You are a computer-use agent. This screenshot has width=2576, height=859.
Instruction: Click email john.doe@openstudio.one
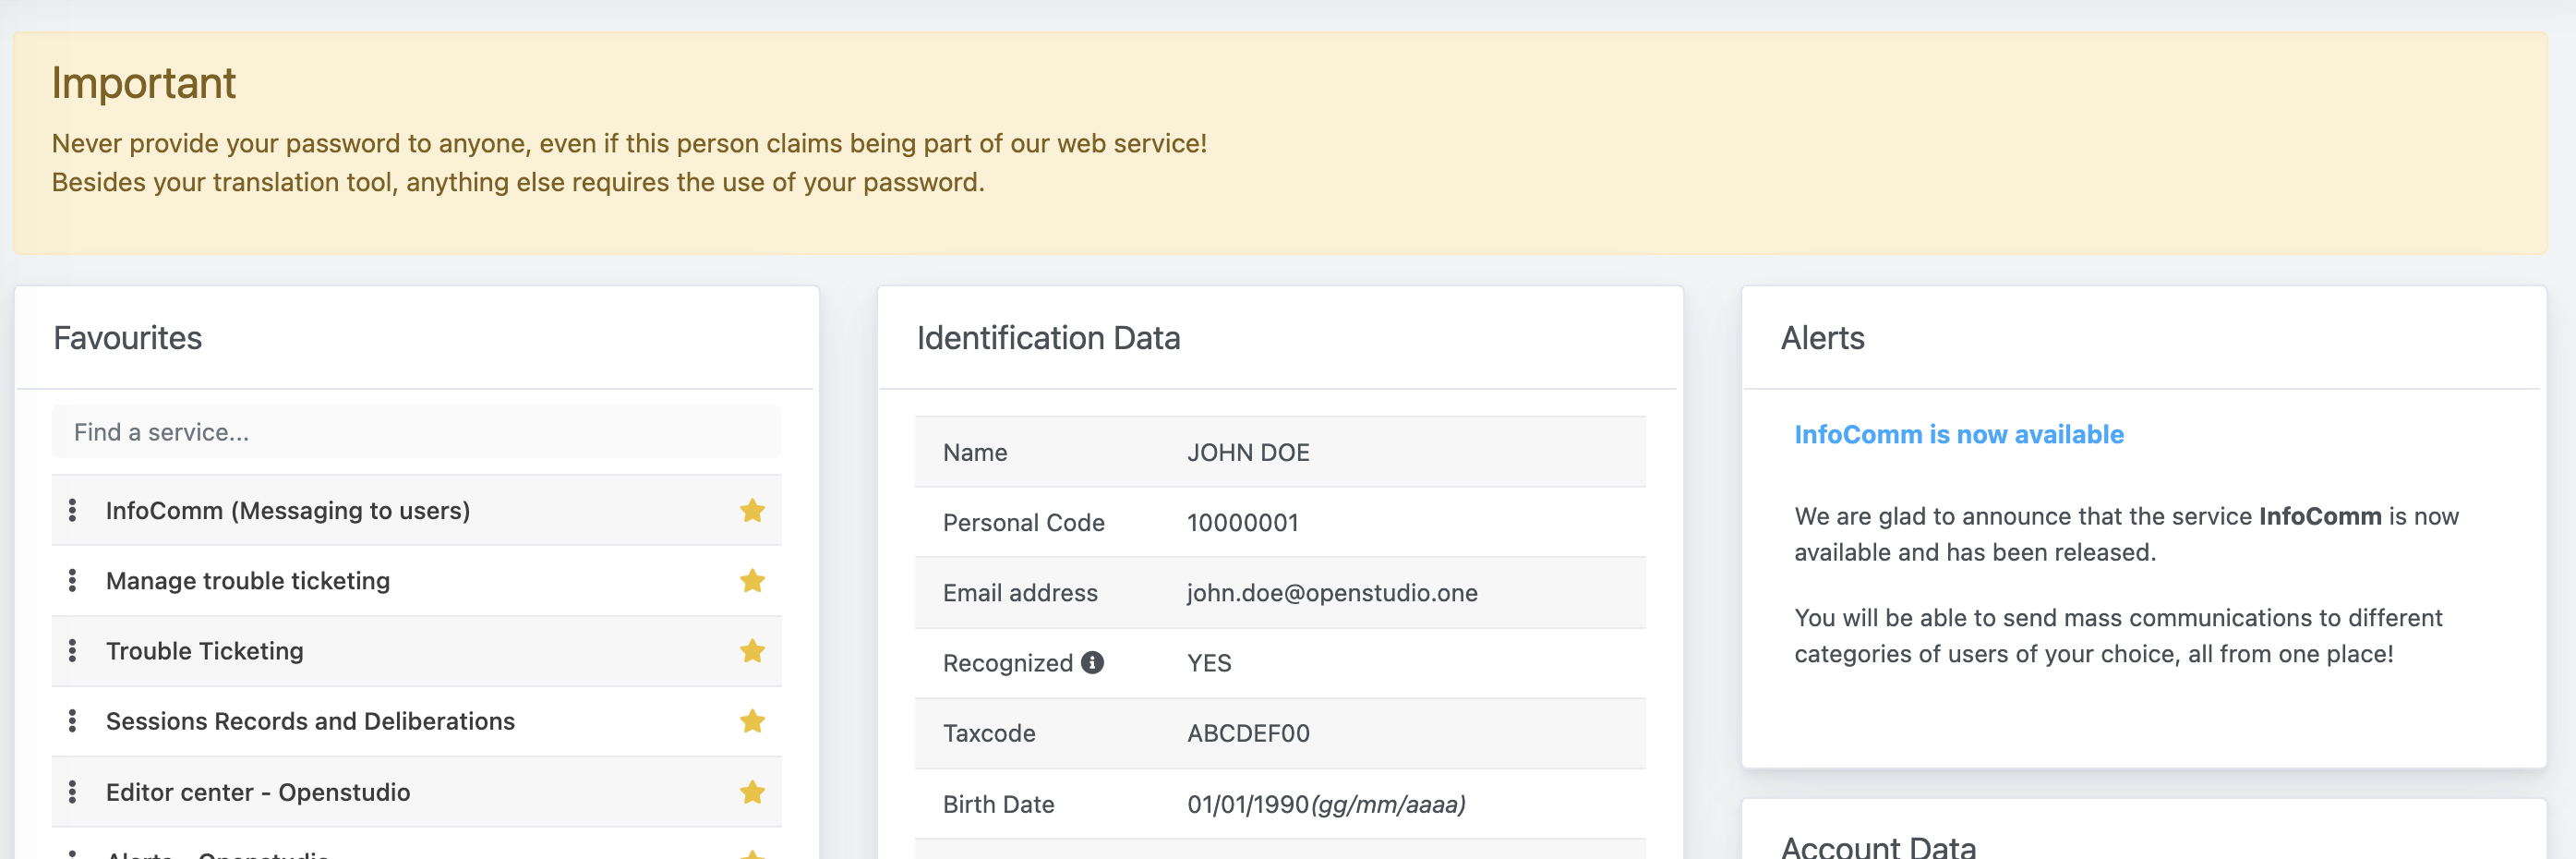tap(1332, 592)
